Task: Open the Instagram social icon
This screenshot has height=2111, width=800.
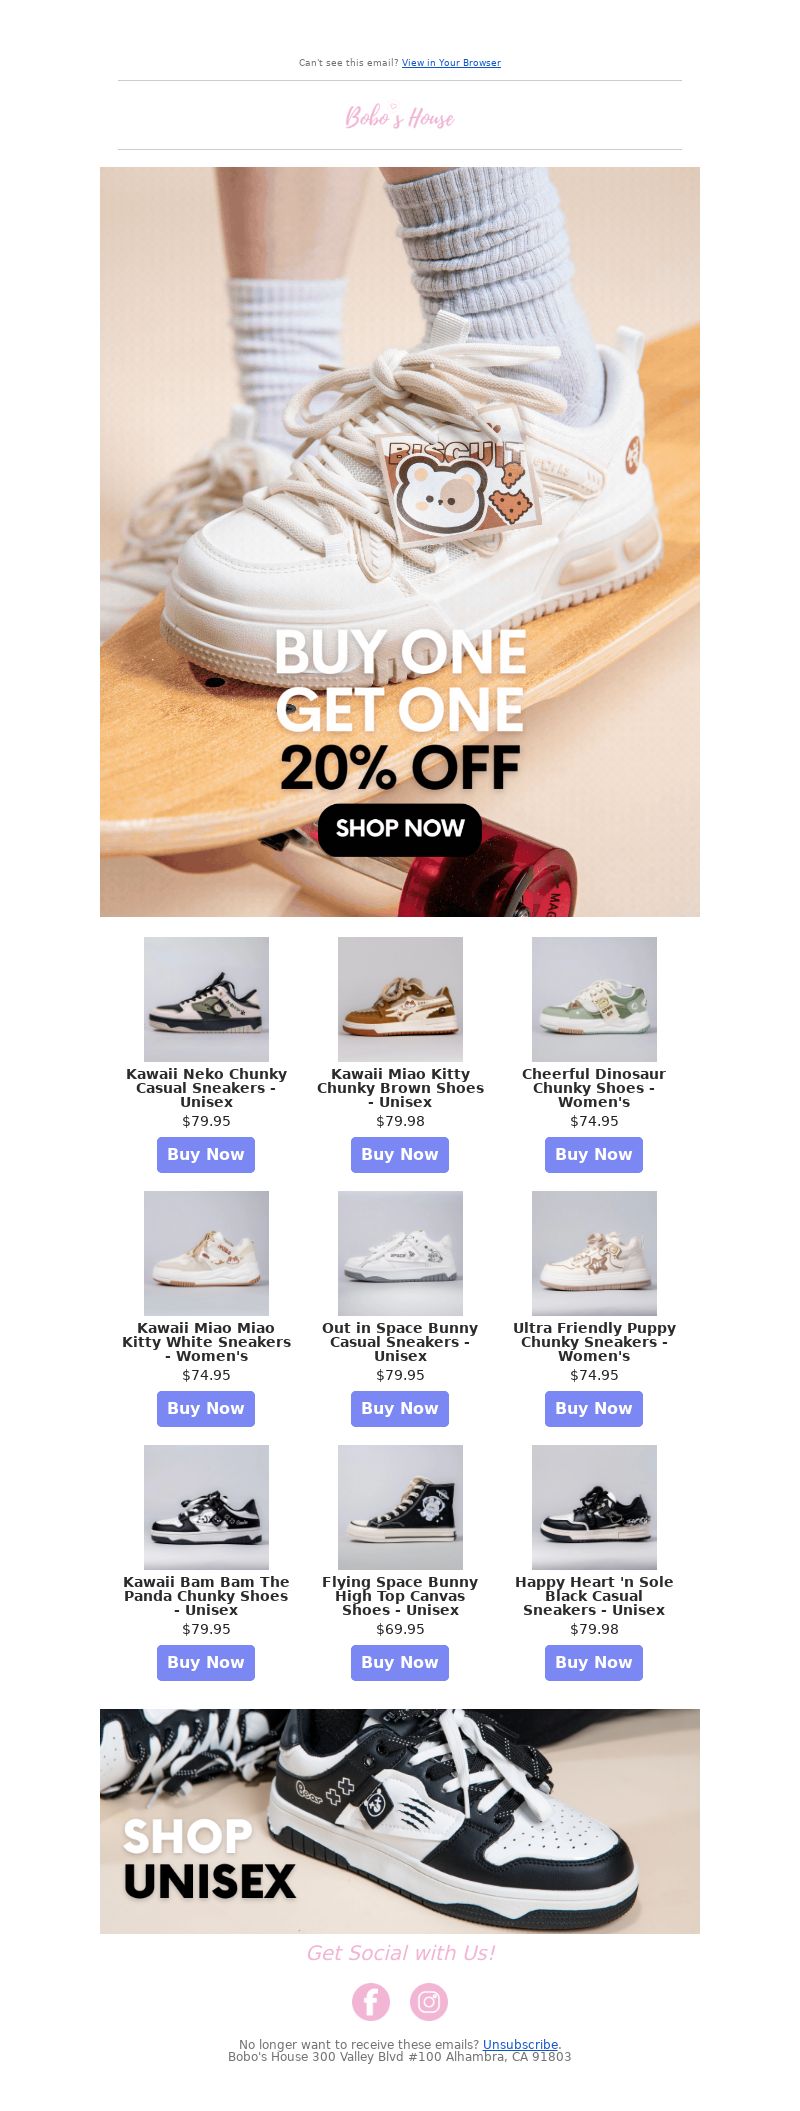Action: (429, 2001)
